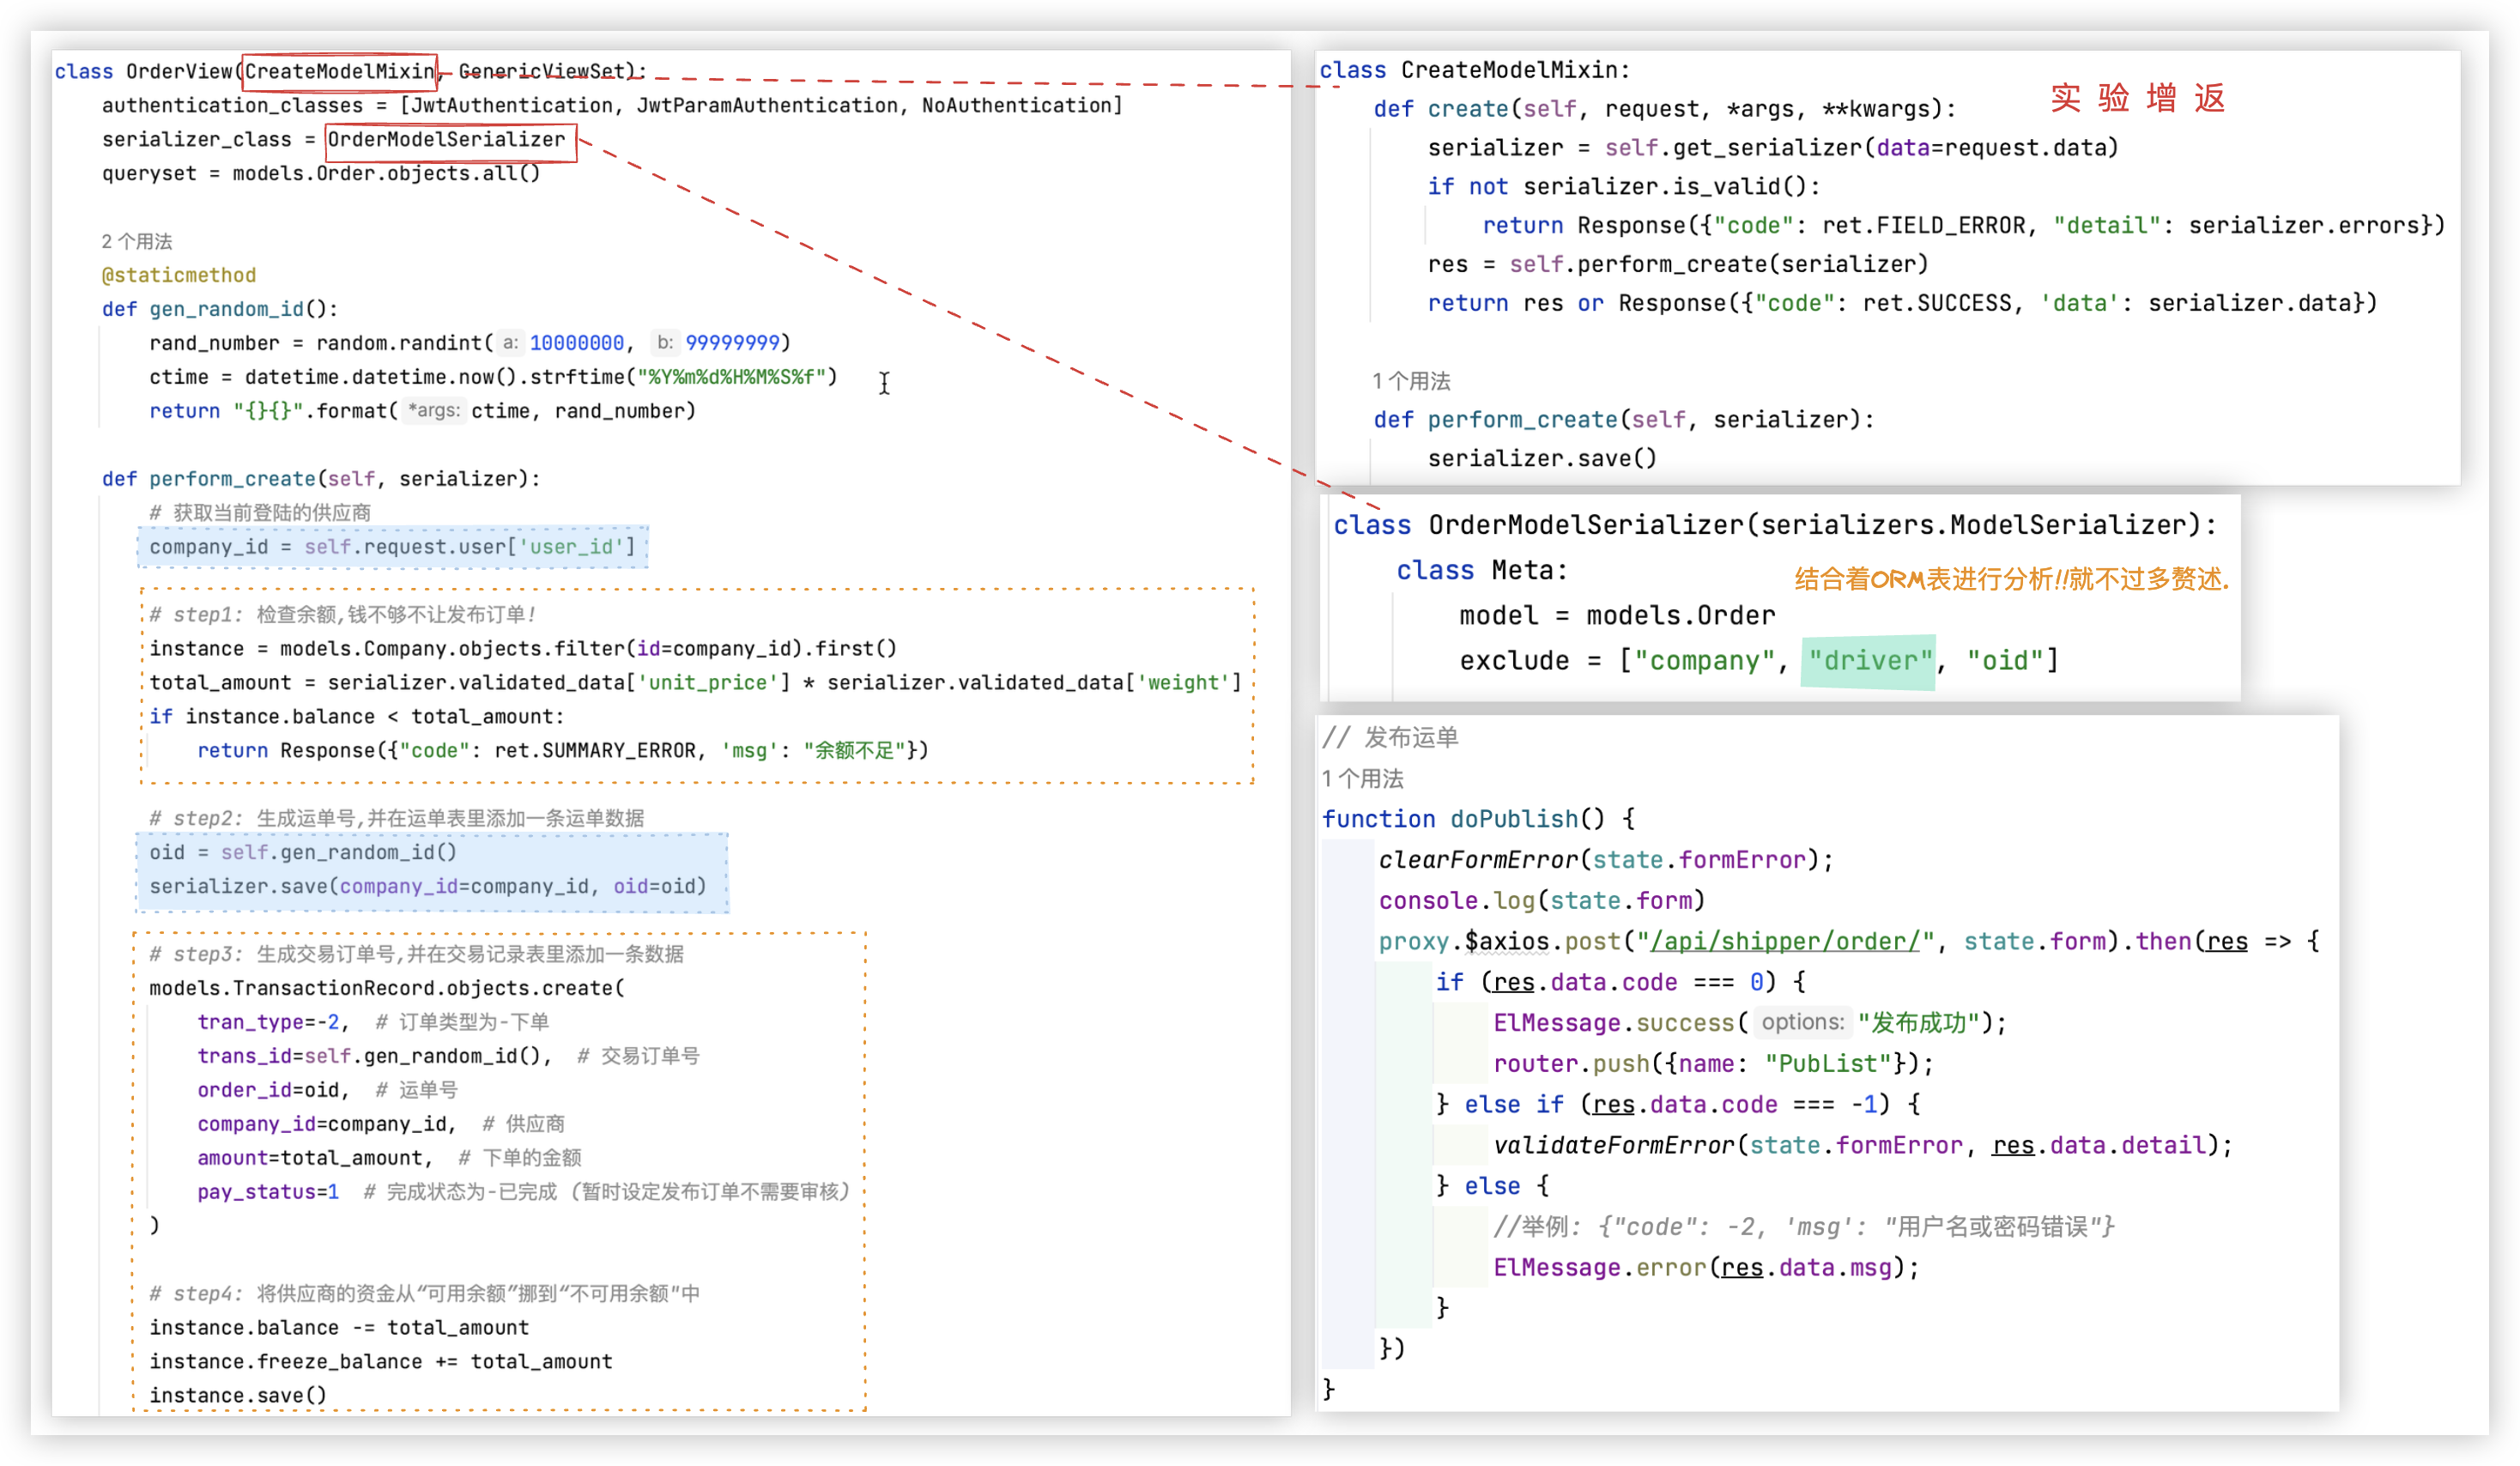Open the '/api/shipper/order/' URL link
The image size is (2520, 1466).
1785,941
